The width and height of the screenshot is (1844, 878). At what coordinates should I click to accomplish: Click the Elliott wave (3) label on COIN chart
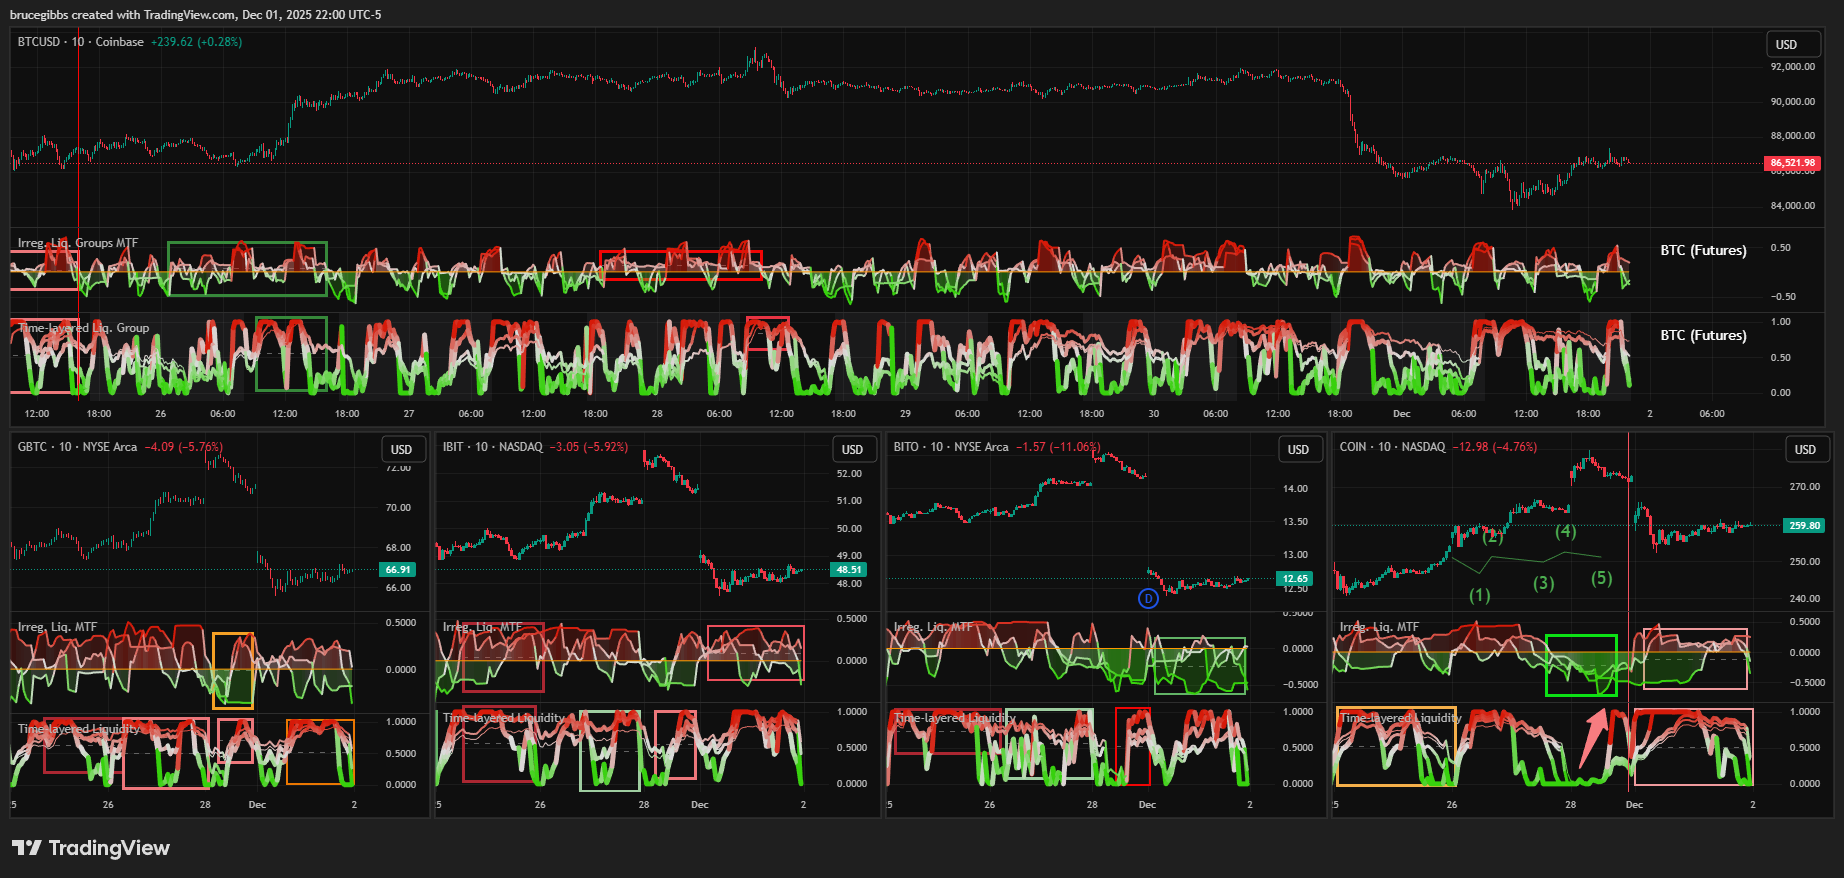click(x=1544, y=583)
